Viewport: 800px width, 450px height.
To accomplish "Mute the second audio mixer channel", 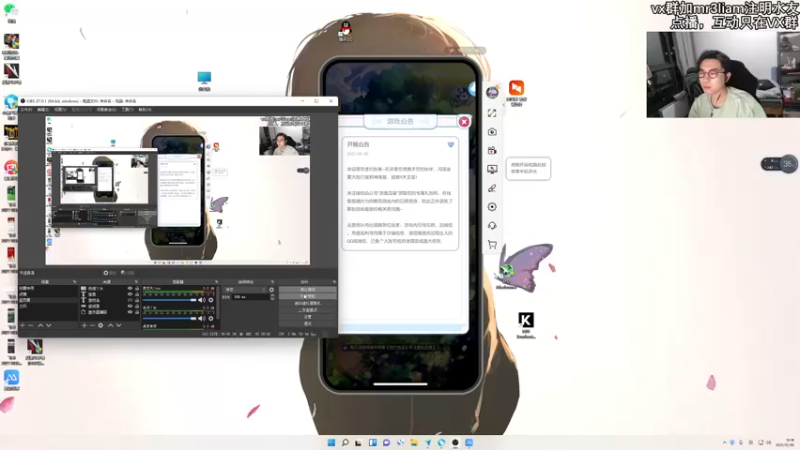I will [201, 318].
